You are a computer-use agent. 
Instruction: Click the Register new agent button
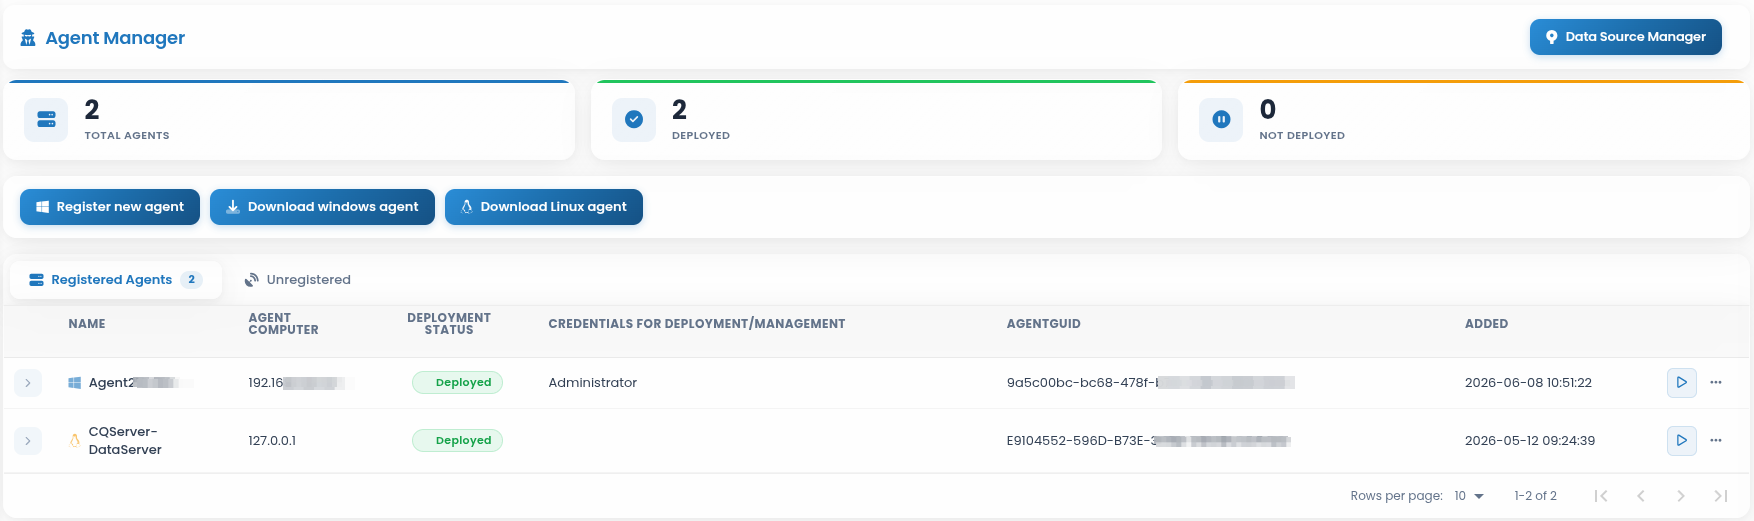click(x=110, y=207)
